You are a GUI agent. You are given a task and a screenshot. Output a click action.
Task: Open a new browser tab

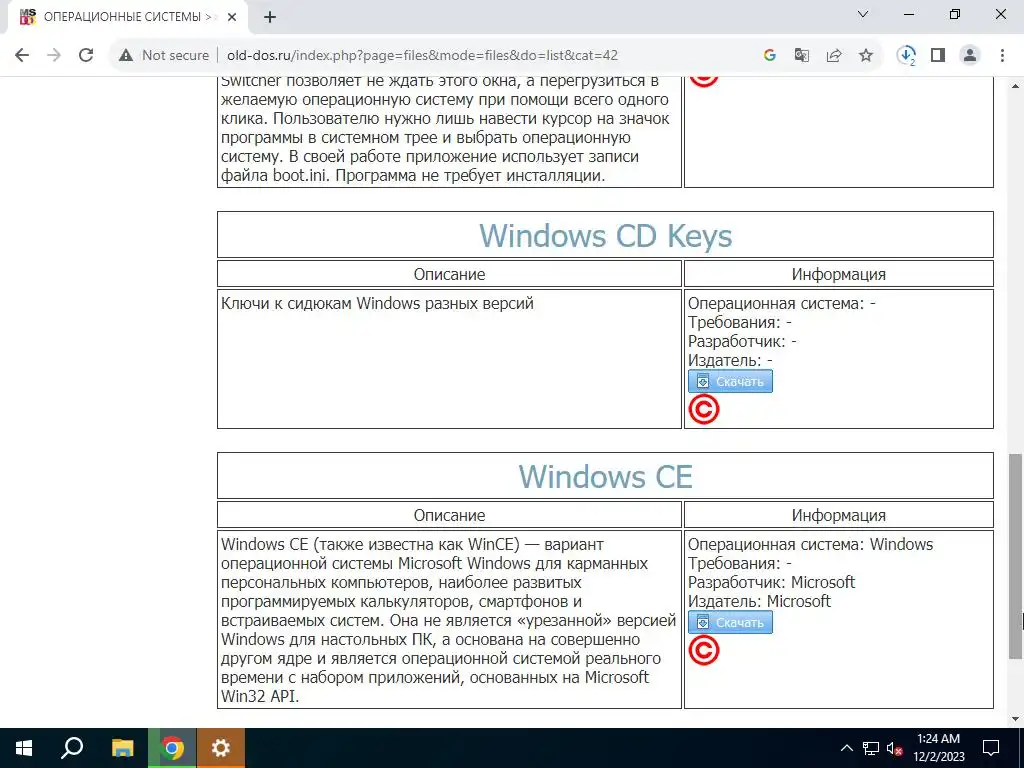[x=270, y=17]
